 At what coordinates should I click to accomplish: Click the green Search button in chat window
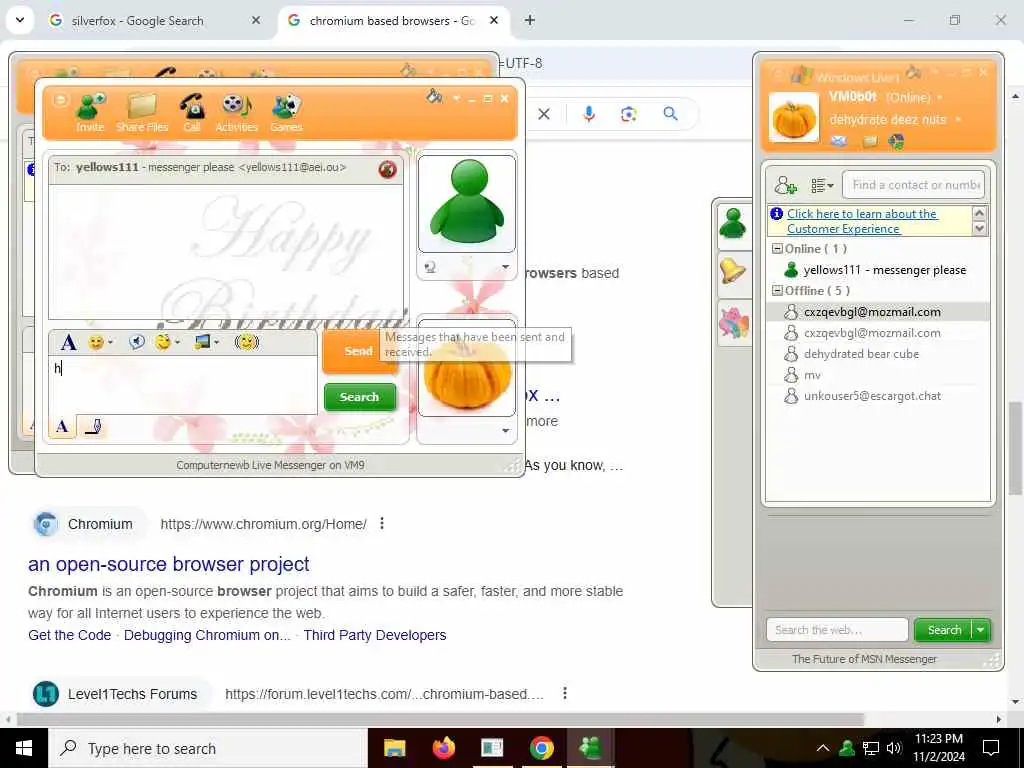coord(359,397)
